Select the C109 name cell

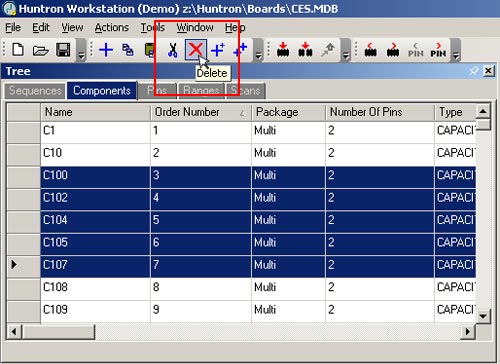point(96,311)
